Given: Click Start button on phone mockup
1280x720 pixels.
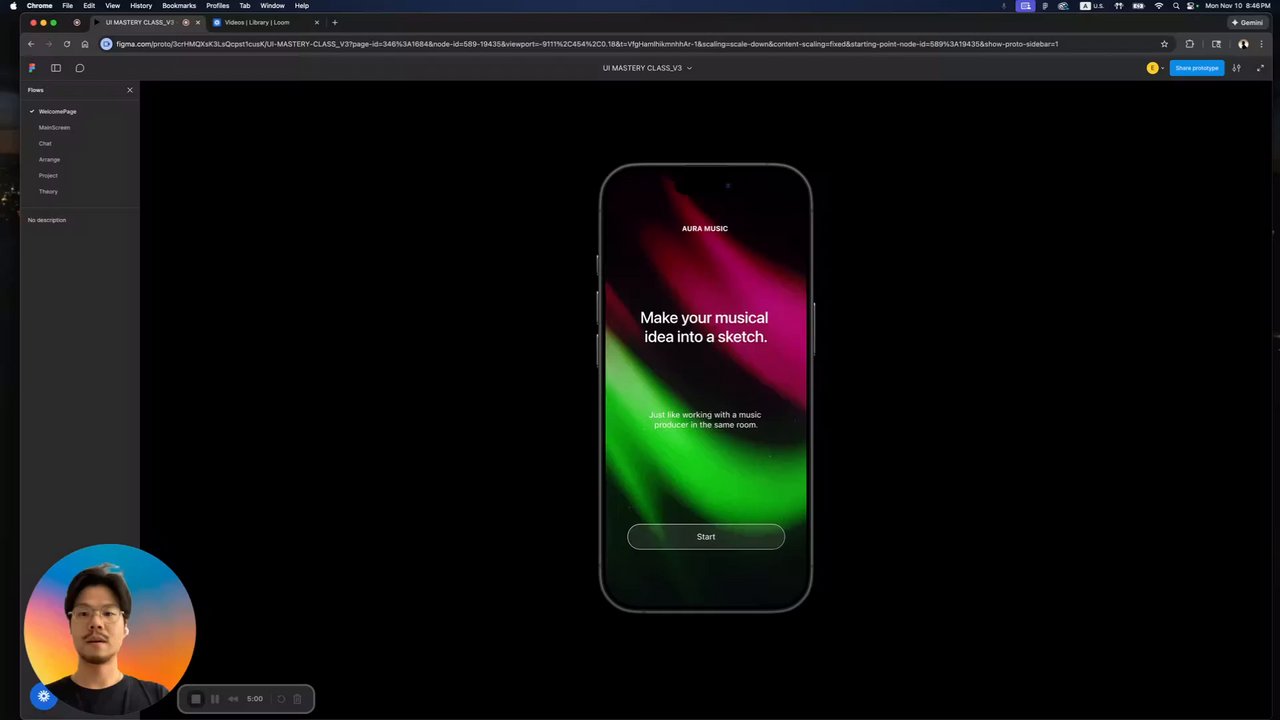Looking at the screenshot, I should pyautogui.click(x=706, y=537).
